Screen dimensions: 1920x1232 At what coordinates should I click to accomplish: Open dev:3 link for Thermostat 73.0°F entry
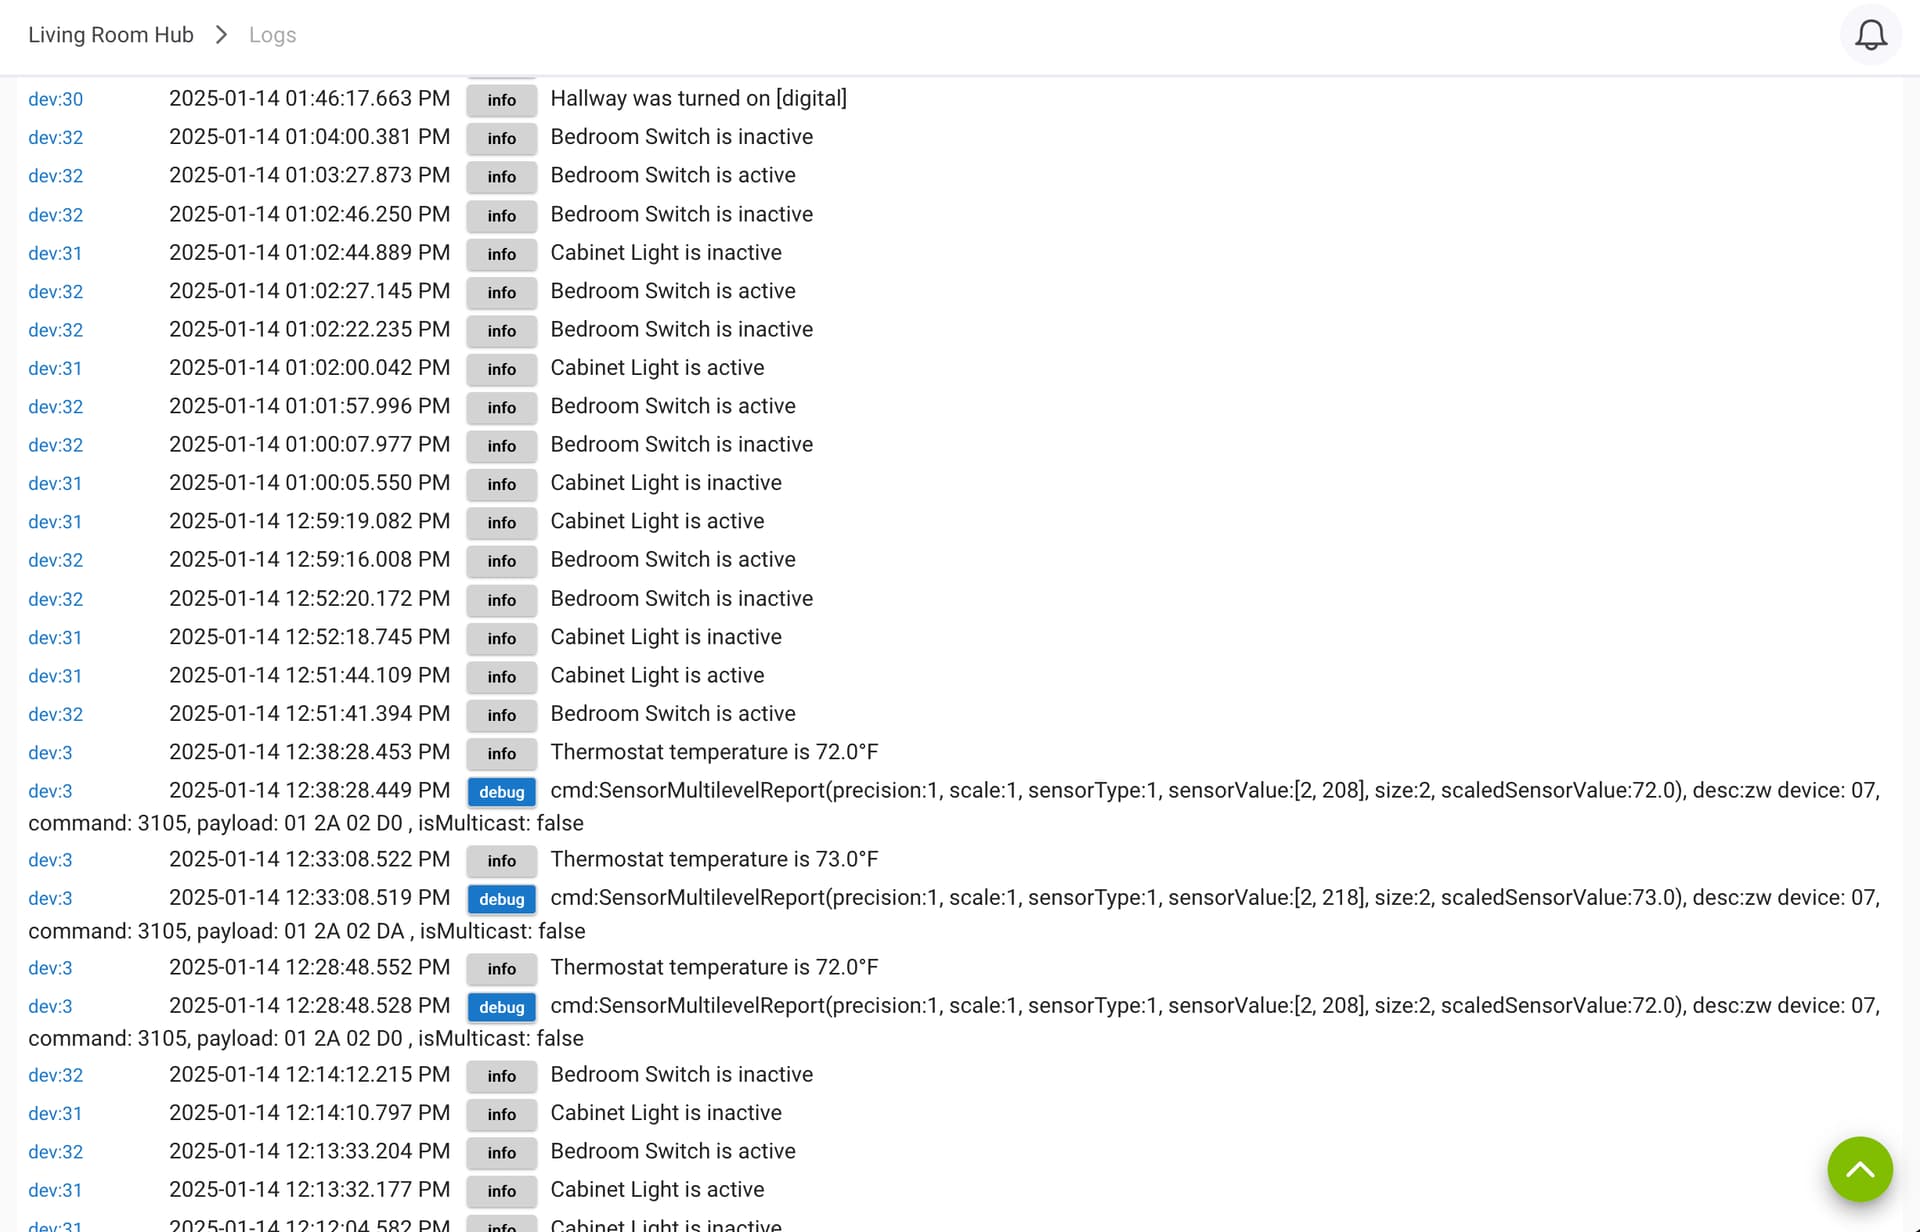(50, 860)
